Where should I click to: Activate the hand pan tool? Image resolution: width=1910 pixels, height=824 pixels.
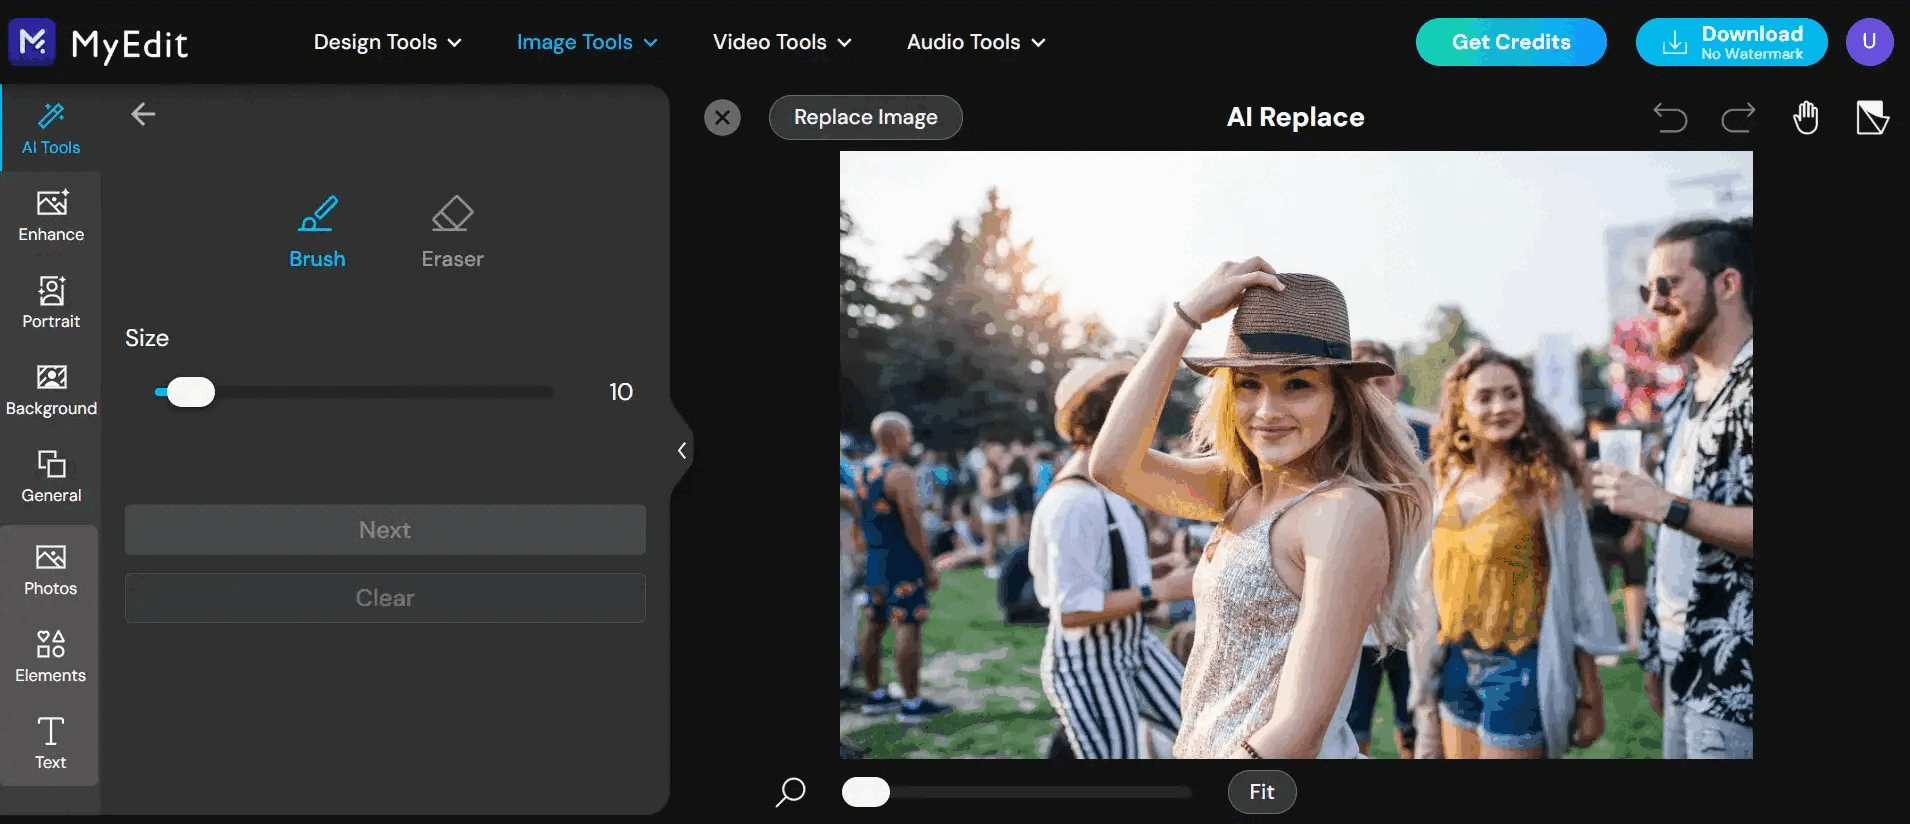[x=1805, y=117]
